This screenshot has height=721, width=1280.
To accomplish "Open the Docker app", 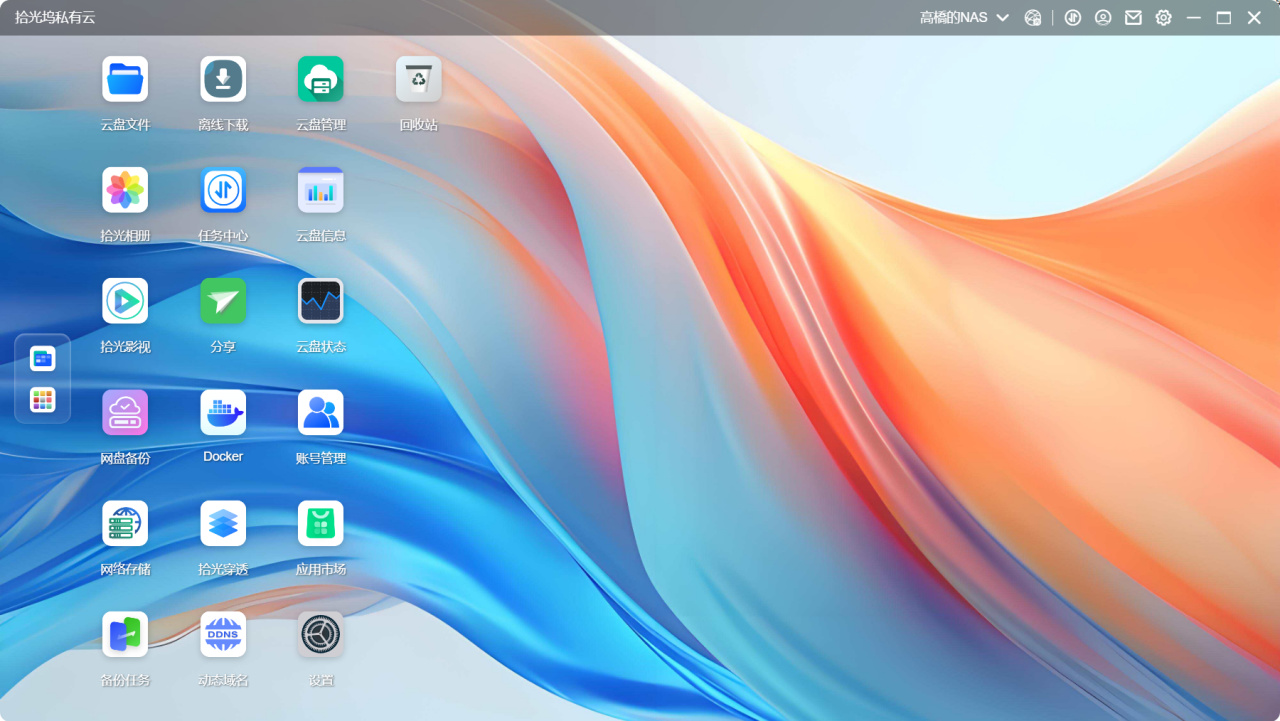I will pos(223,412).
